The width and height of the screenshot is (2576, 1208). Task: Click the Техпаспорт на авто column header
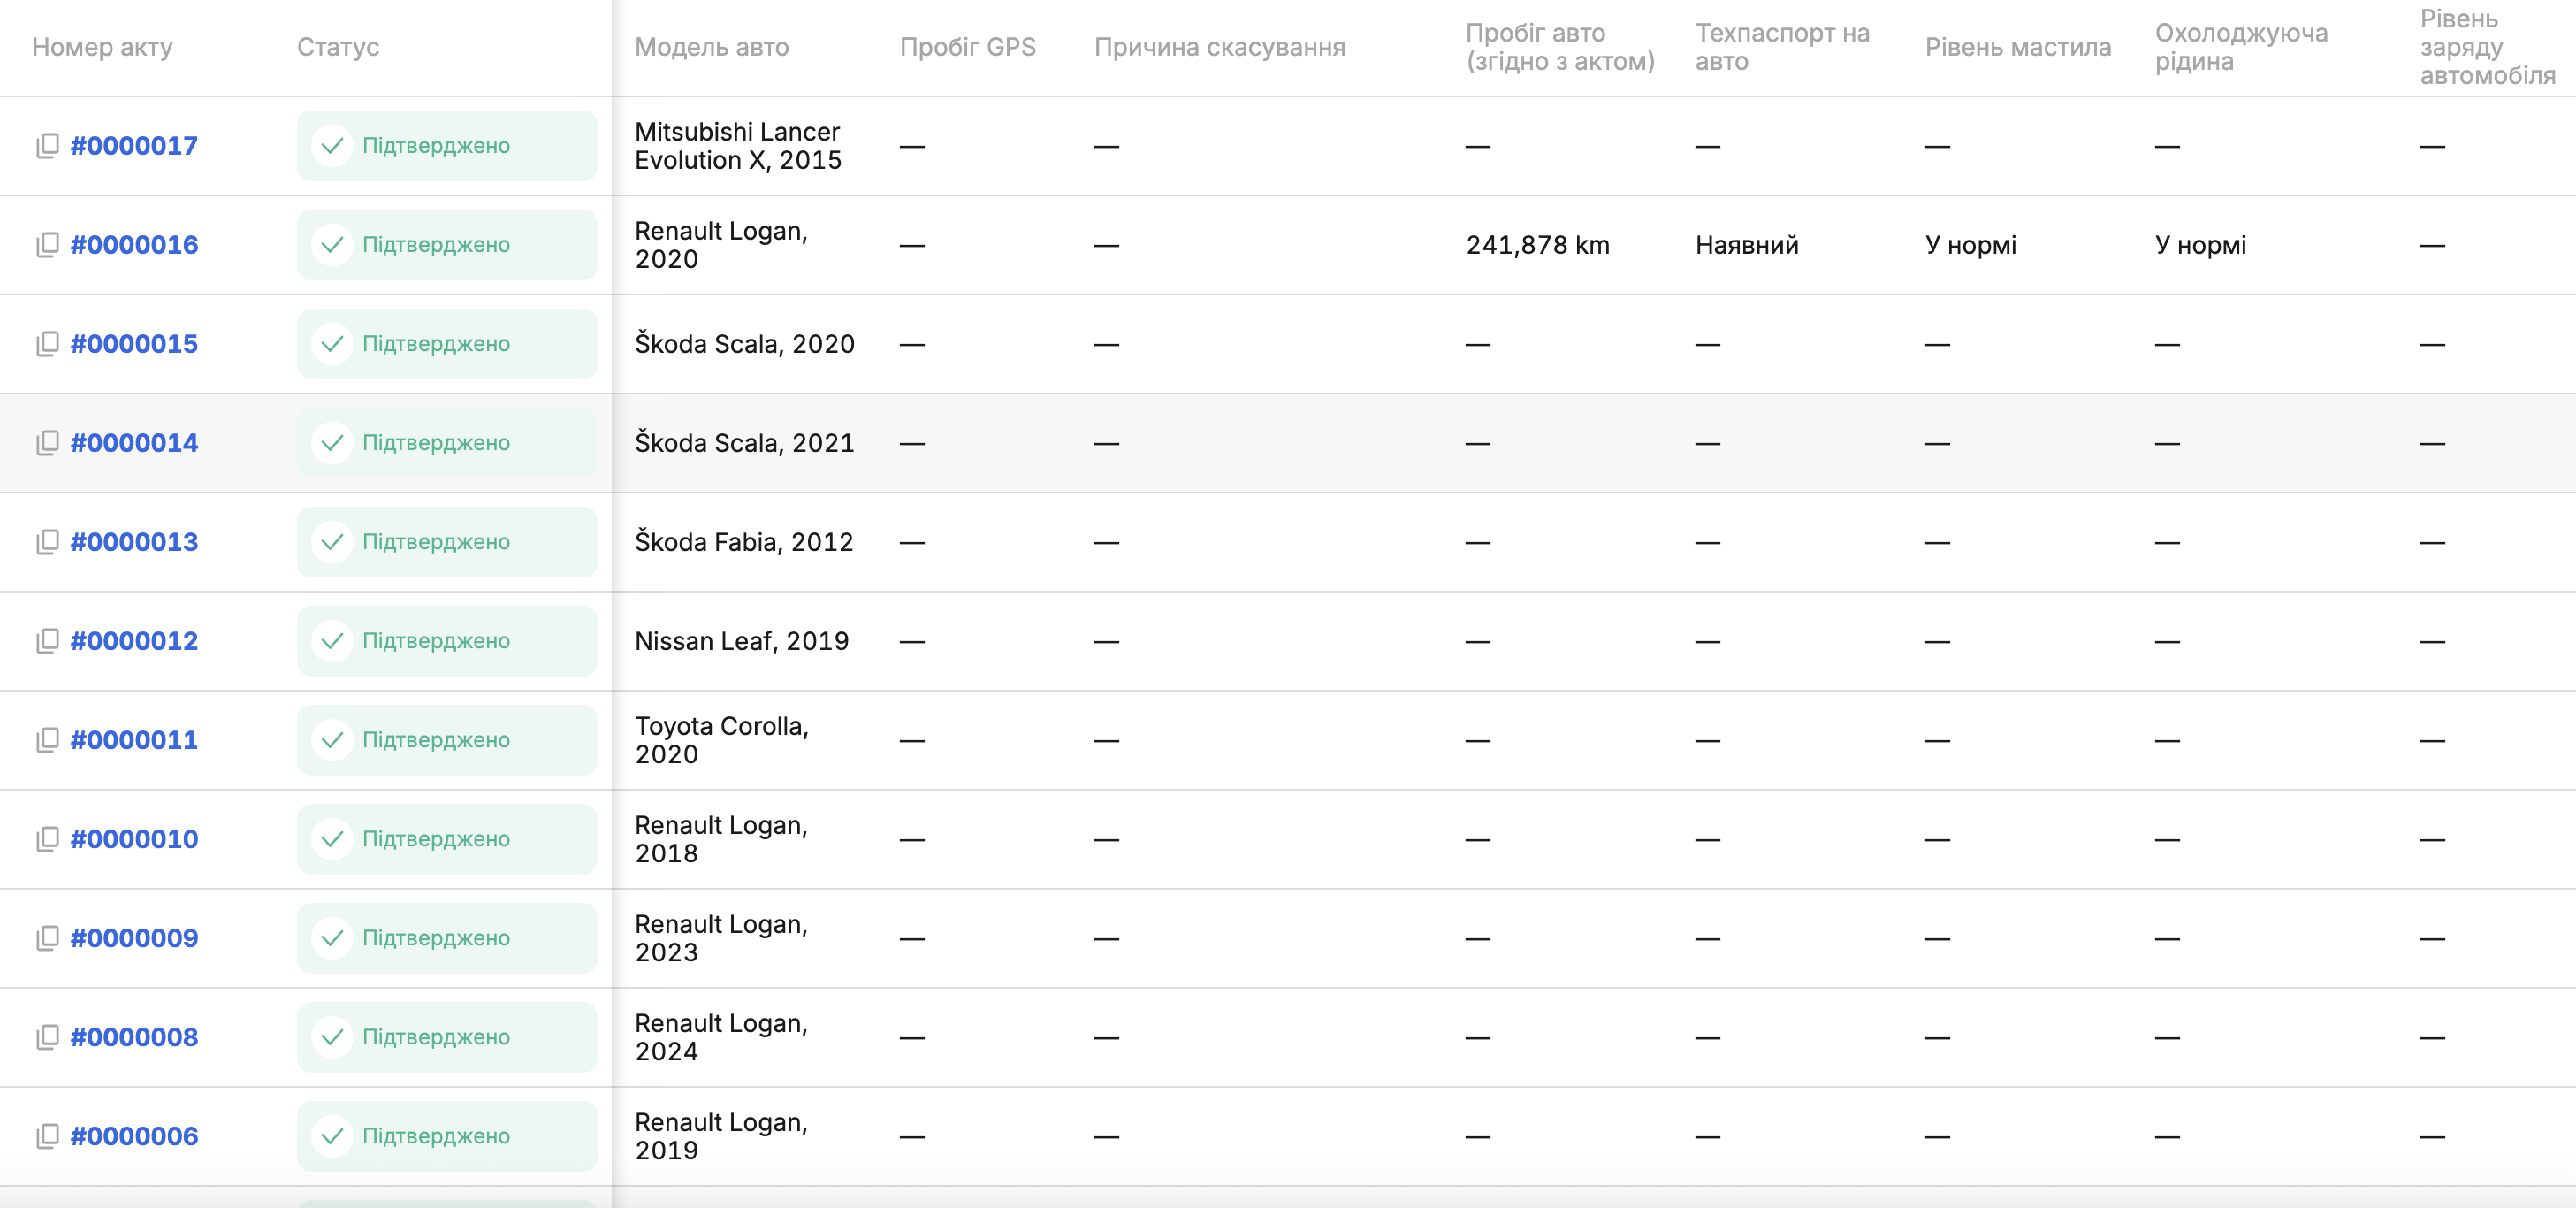[1782, 47]
